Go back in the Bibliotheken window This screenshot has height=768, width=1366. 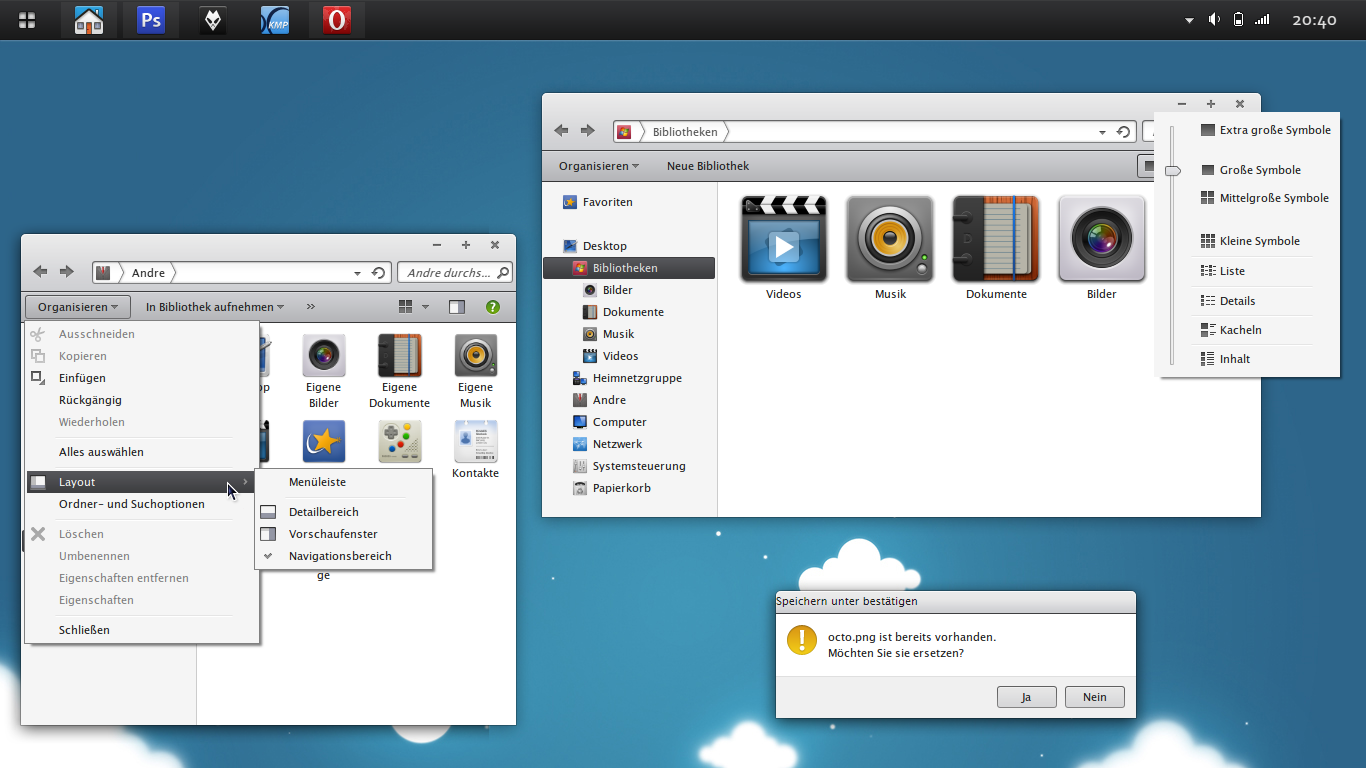point(562,131)
